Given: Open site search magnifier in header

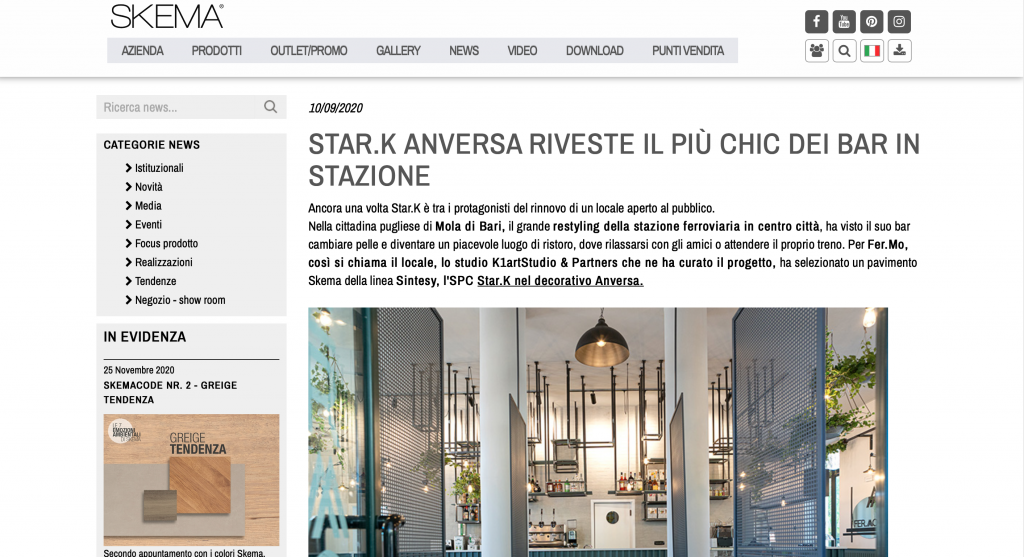Looking at the screenshot, I should [845, 51].
